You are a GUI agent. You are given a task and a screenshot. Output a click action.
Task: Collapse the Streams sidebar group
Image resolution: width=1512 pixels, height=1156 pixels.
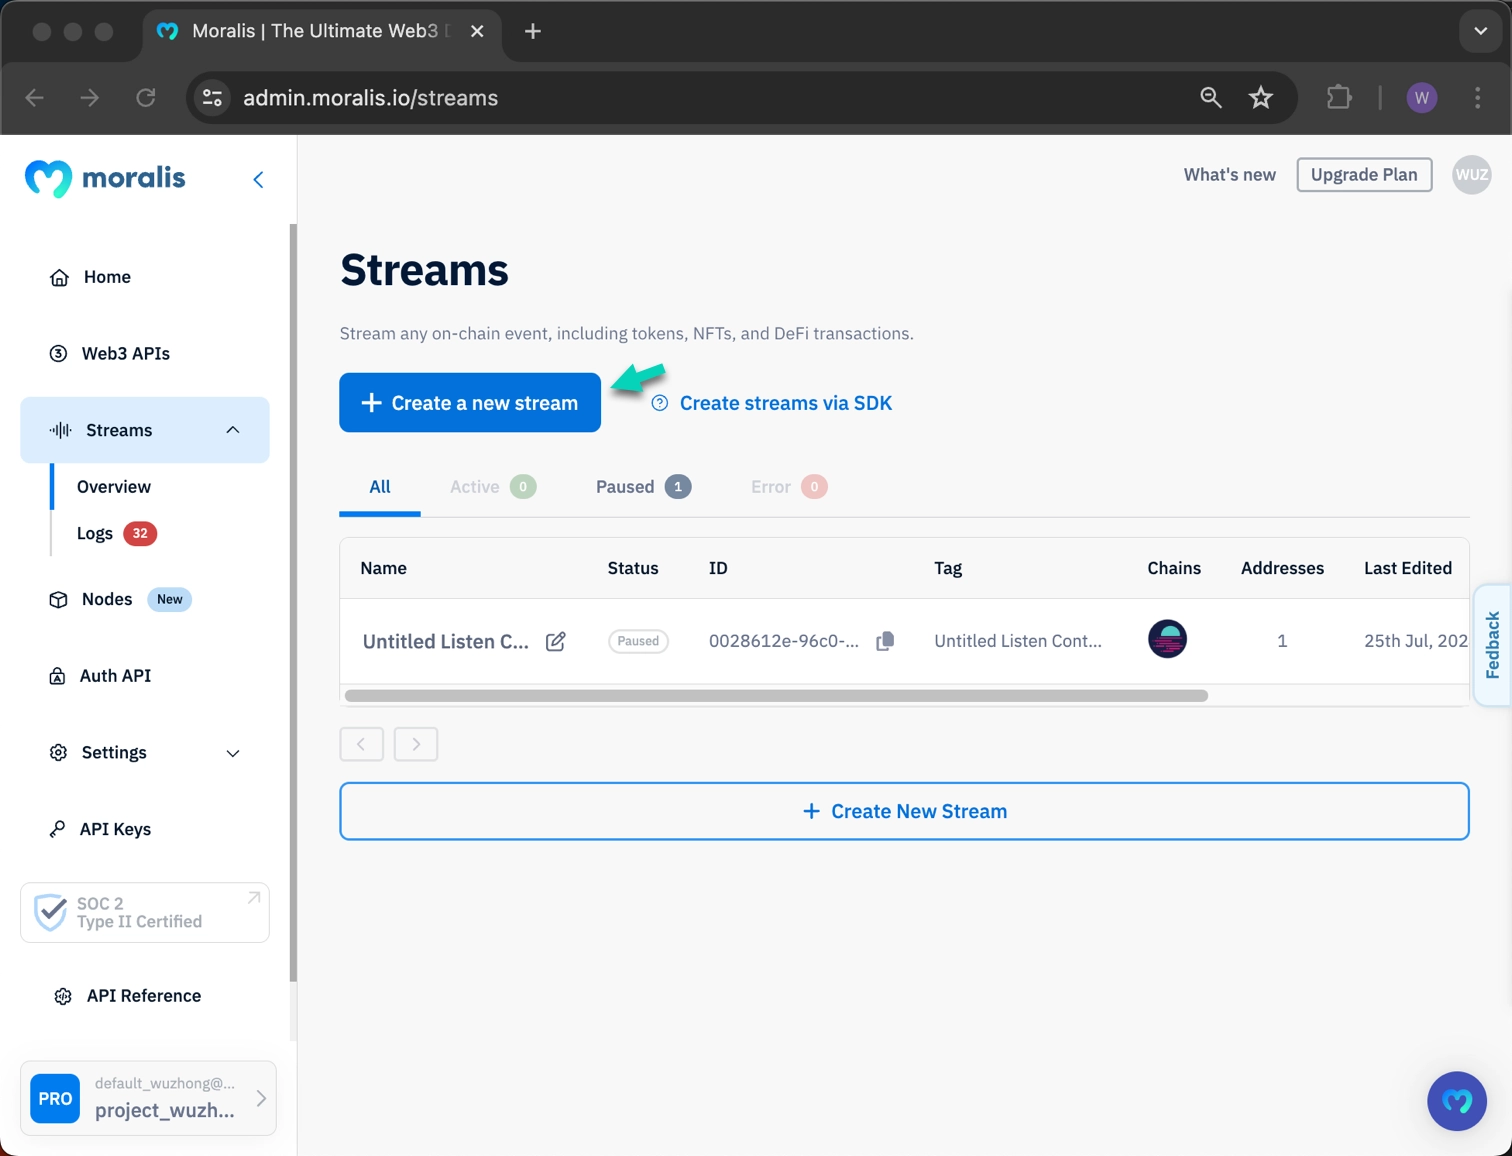(x=233, y=430)
